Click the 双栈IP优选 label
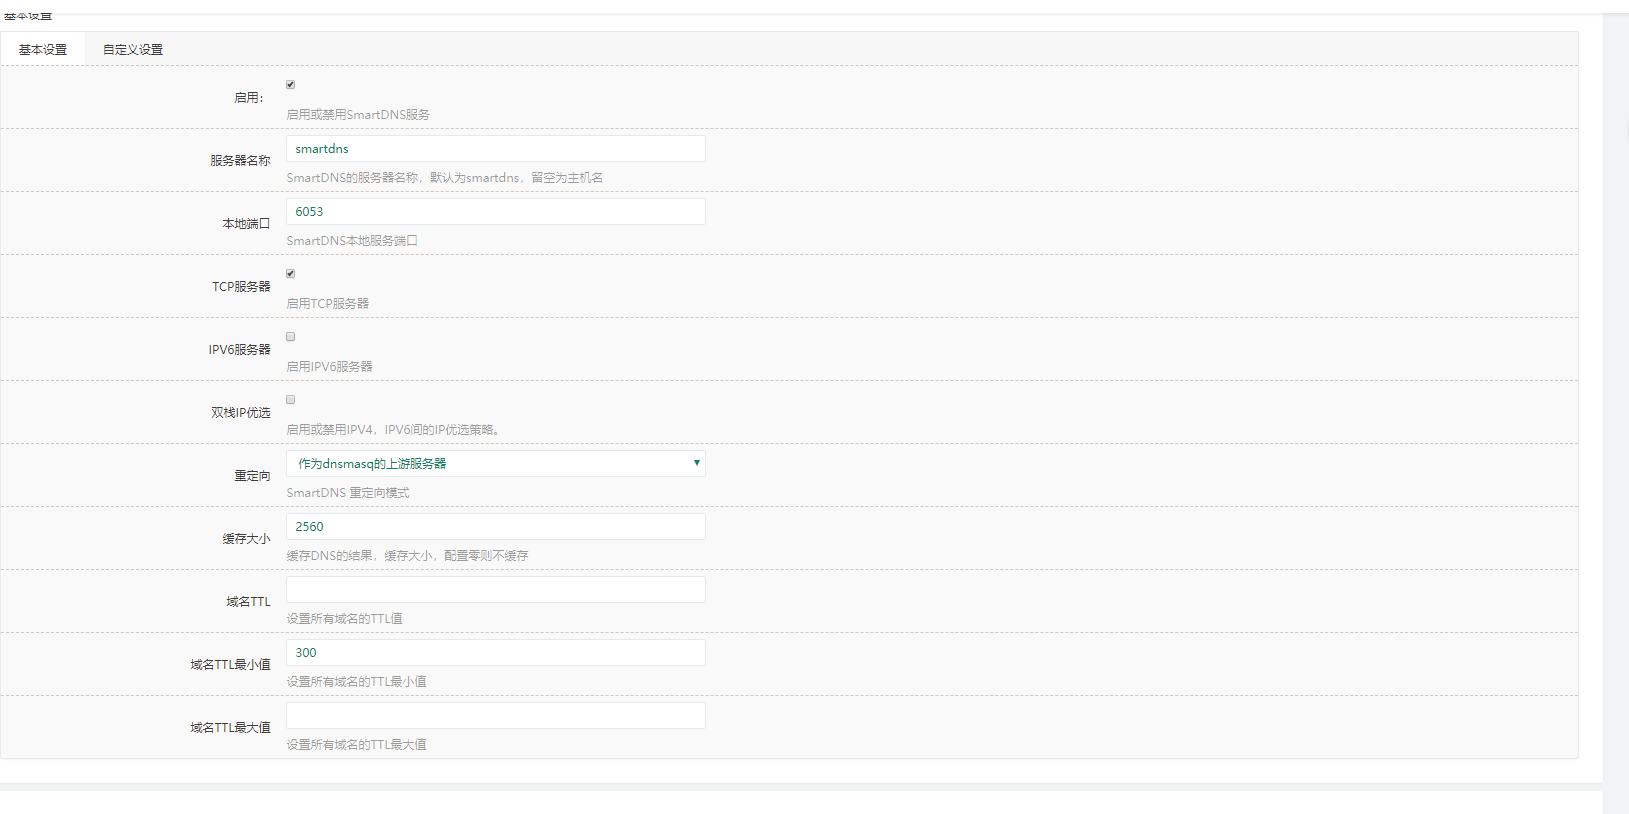This screenshot has width=1629, height=814. 241,413
